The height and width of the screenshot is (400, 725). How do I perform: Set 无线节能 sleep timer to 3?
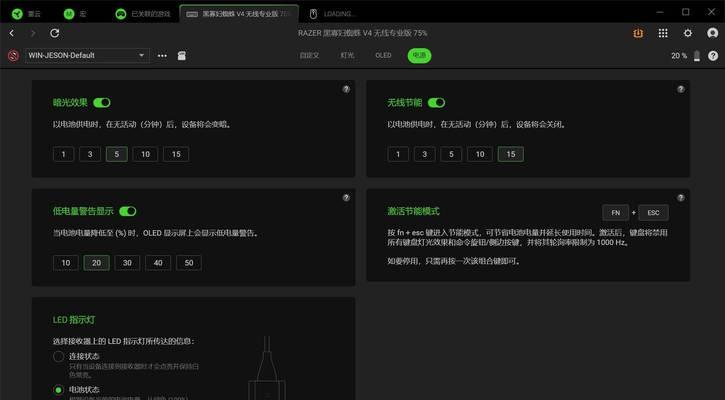(424, 154)
